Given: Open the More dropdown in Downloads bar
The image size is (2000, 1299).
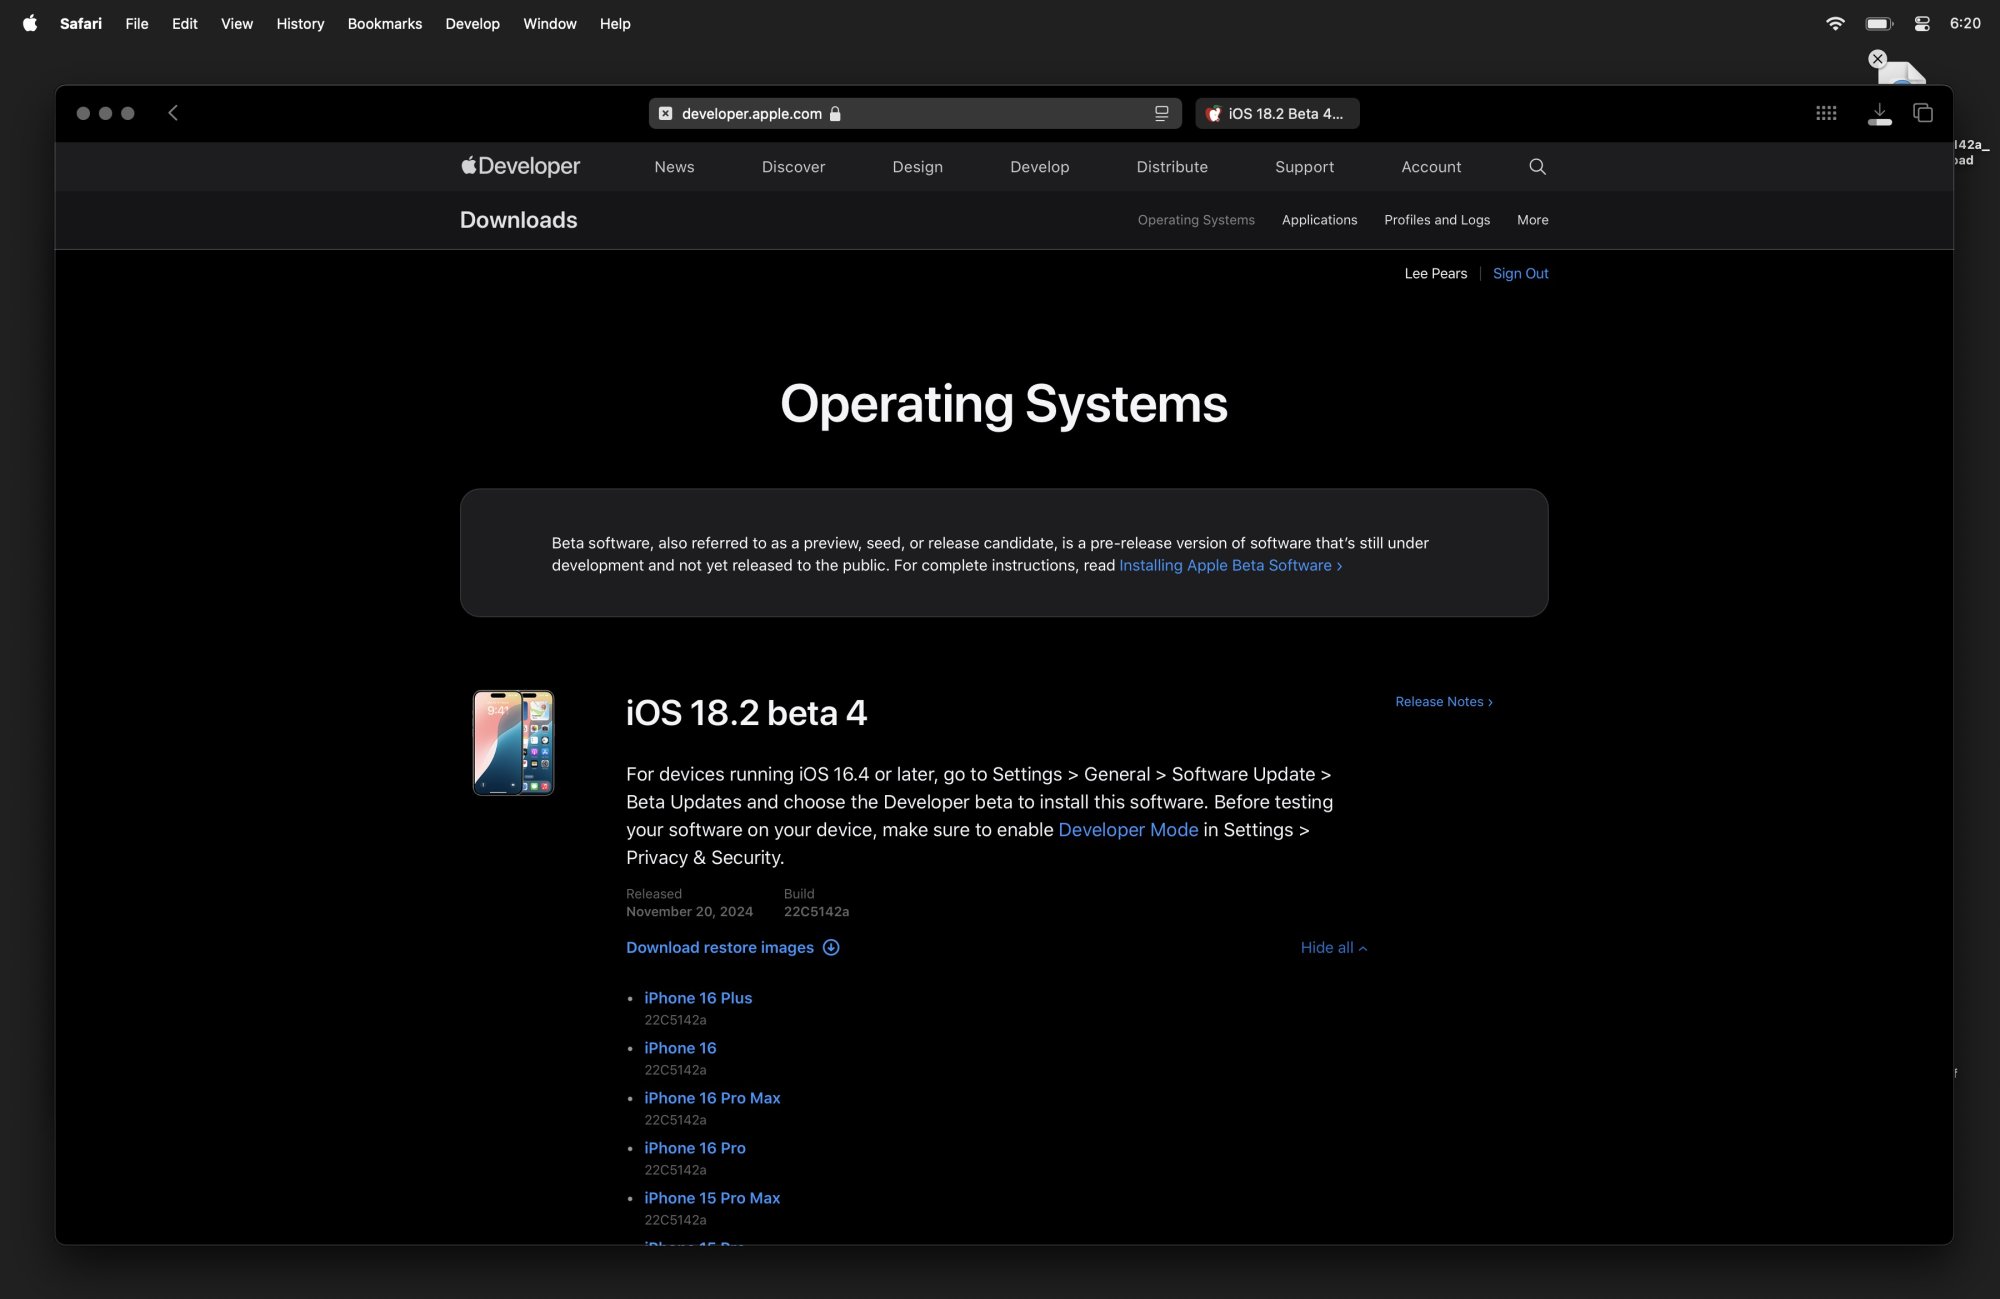Looking at the screenshot, I should click(x=1532, y=220).
